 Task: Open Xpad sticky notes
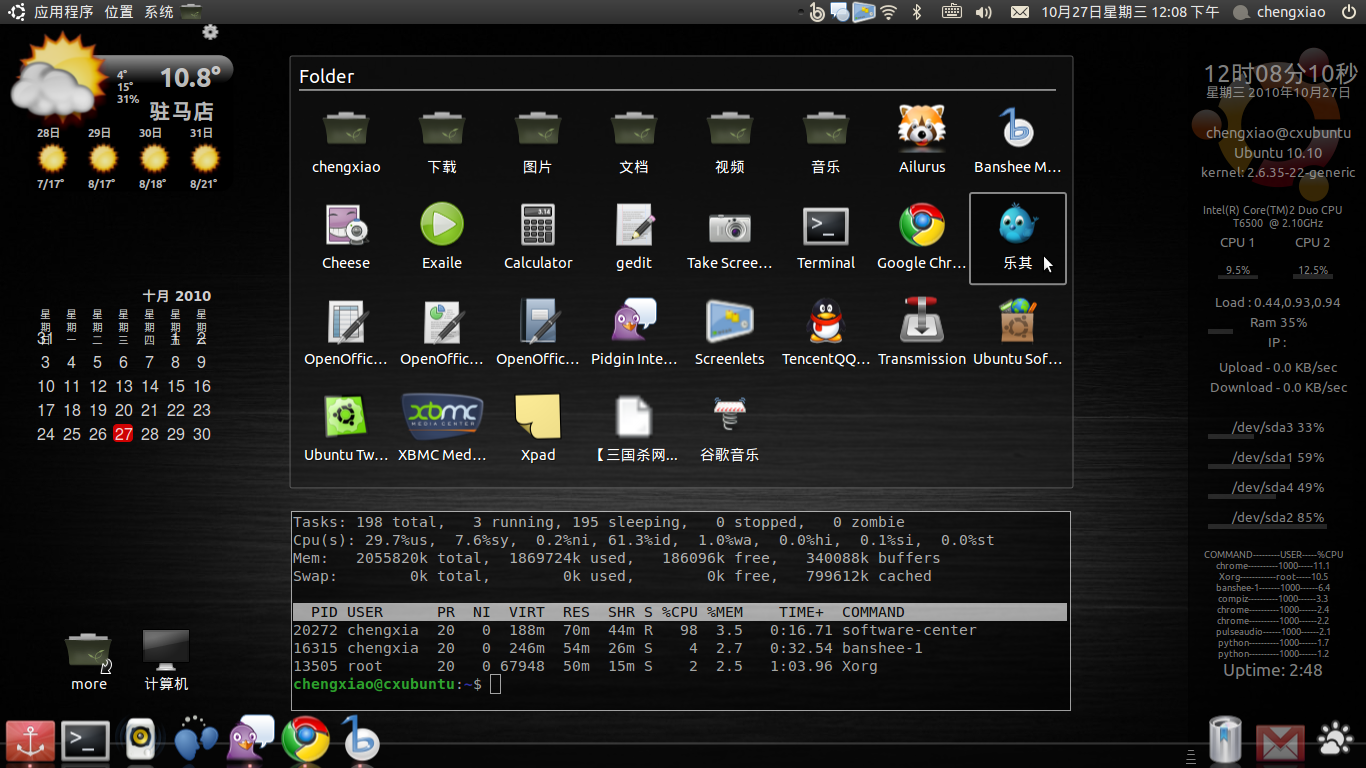(538, 430)
